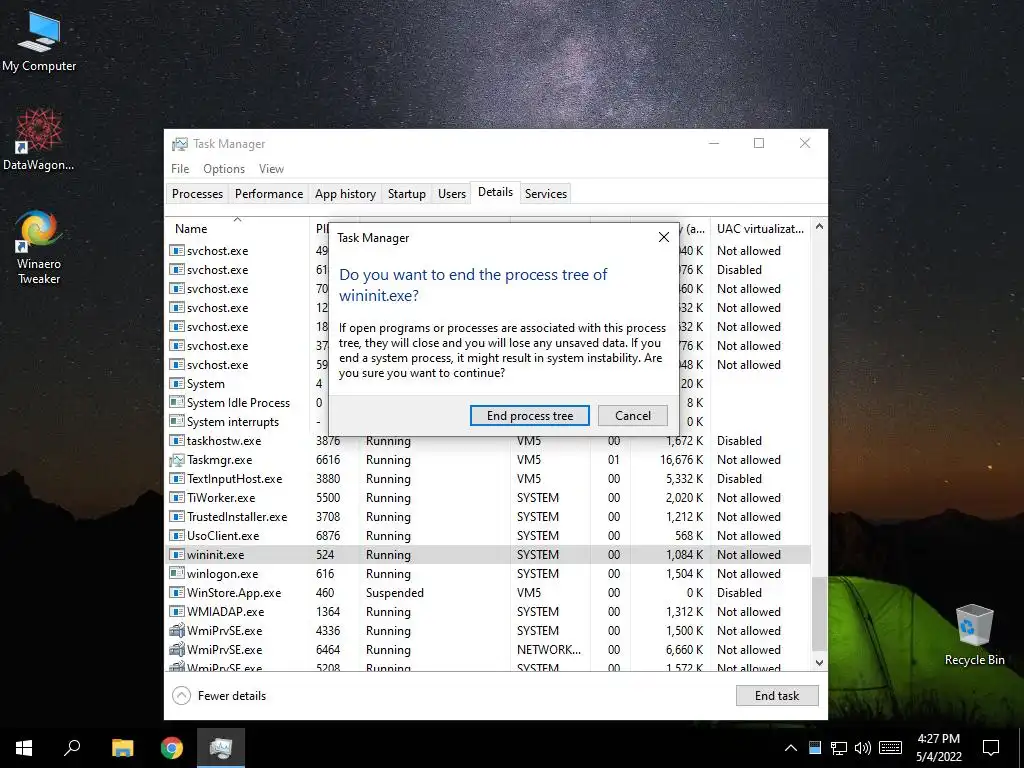The width and height of the screenshot is (1024, 768).
Task: Select WmiPrvSE.exe icon with PID 4336
Action: 176,631
